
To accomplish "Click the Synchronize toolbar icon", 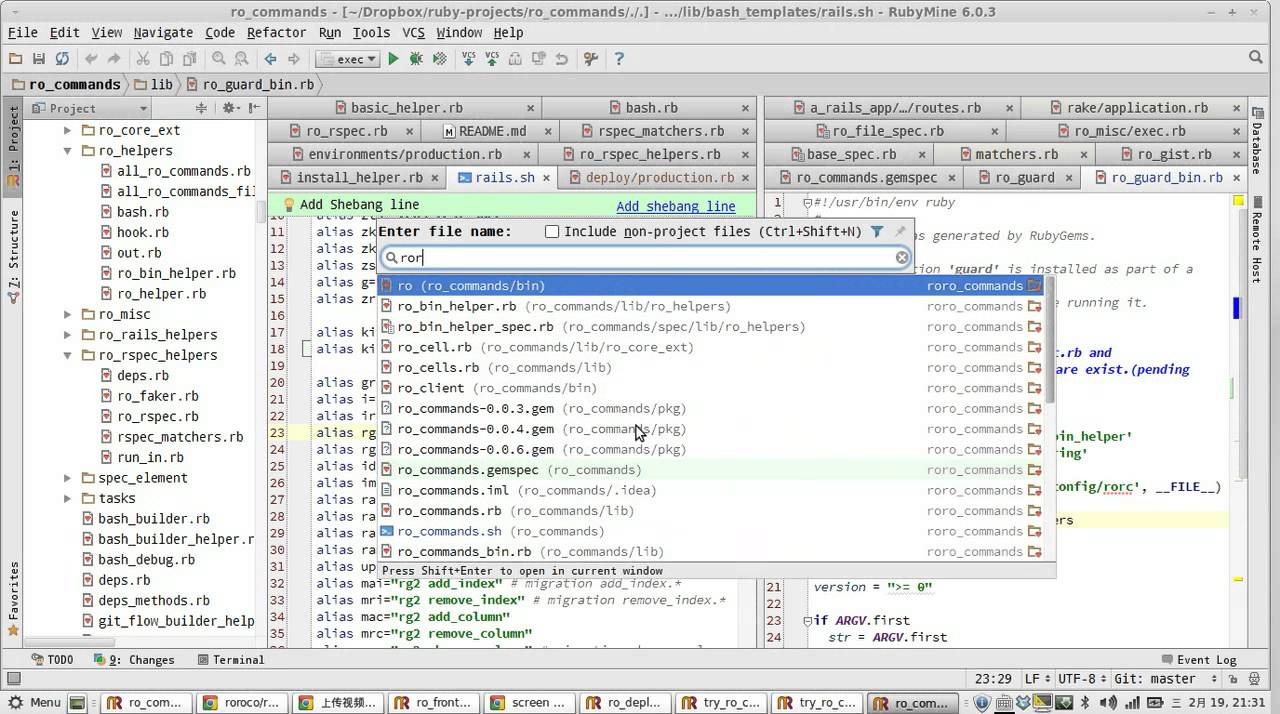I will (x=62, y=59).
